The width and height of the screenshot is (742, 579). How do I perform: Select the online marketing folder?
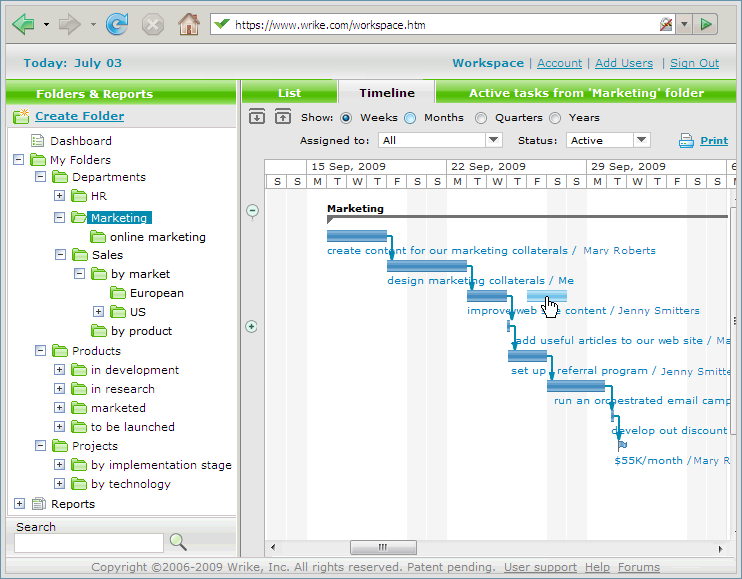tap(157, 237)
